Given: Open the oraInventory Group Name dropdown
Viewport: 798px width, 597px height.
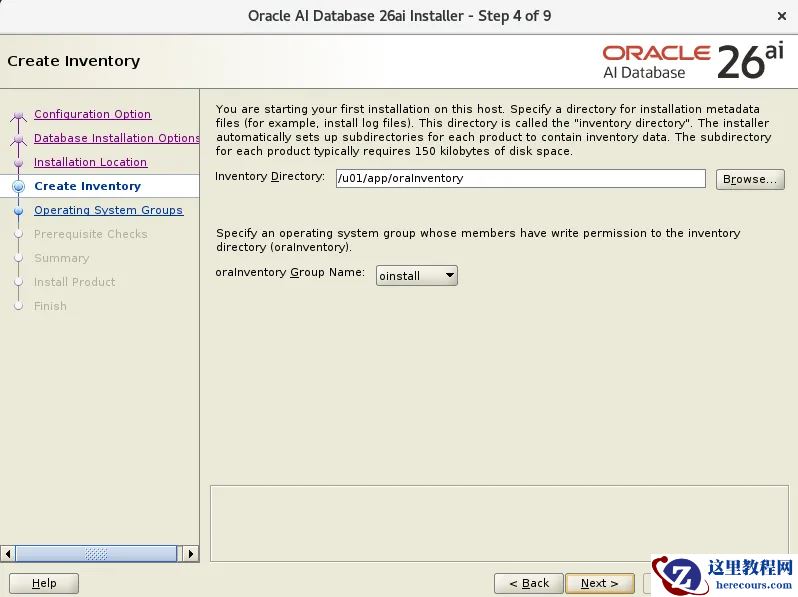Looking at the screenshot, I should coord(417,275).
